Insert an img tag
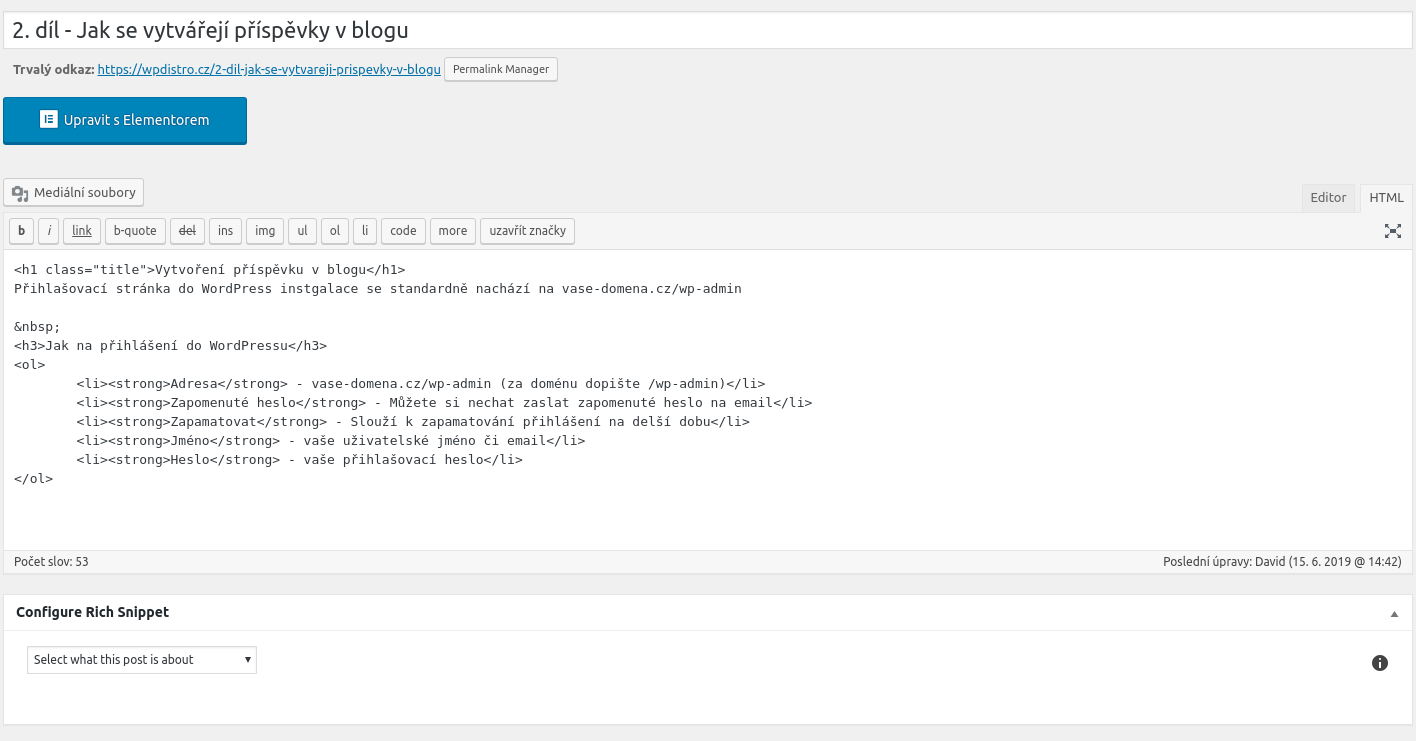 click(x=265, y=231)
